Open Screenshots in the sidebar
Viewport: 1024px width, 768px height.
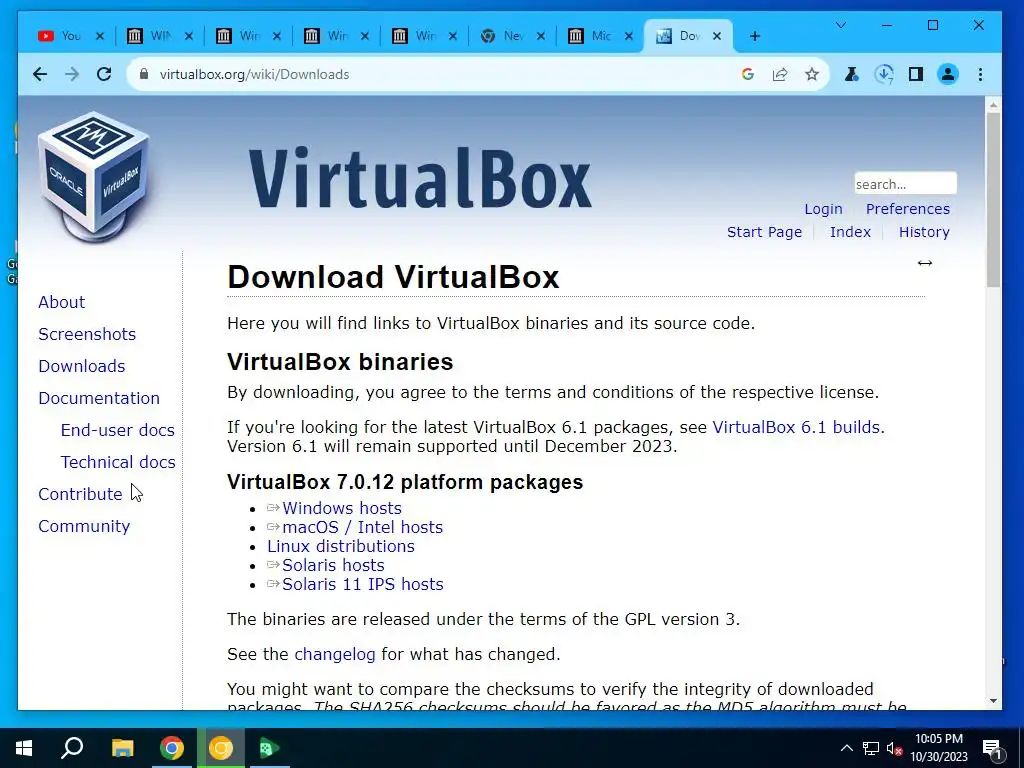87,334
